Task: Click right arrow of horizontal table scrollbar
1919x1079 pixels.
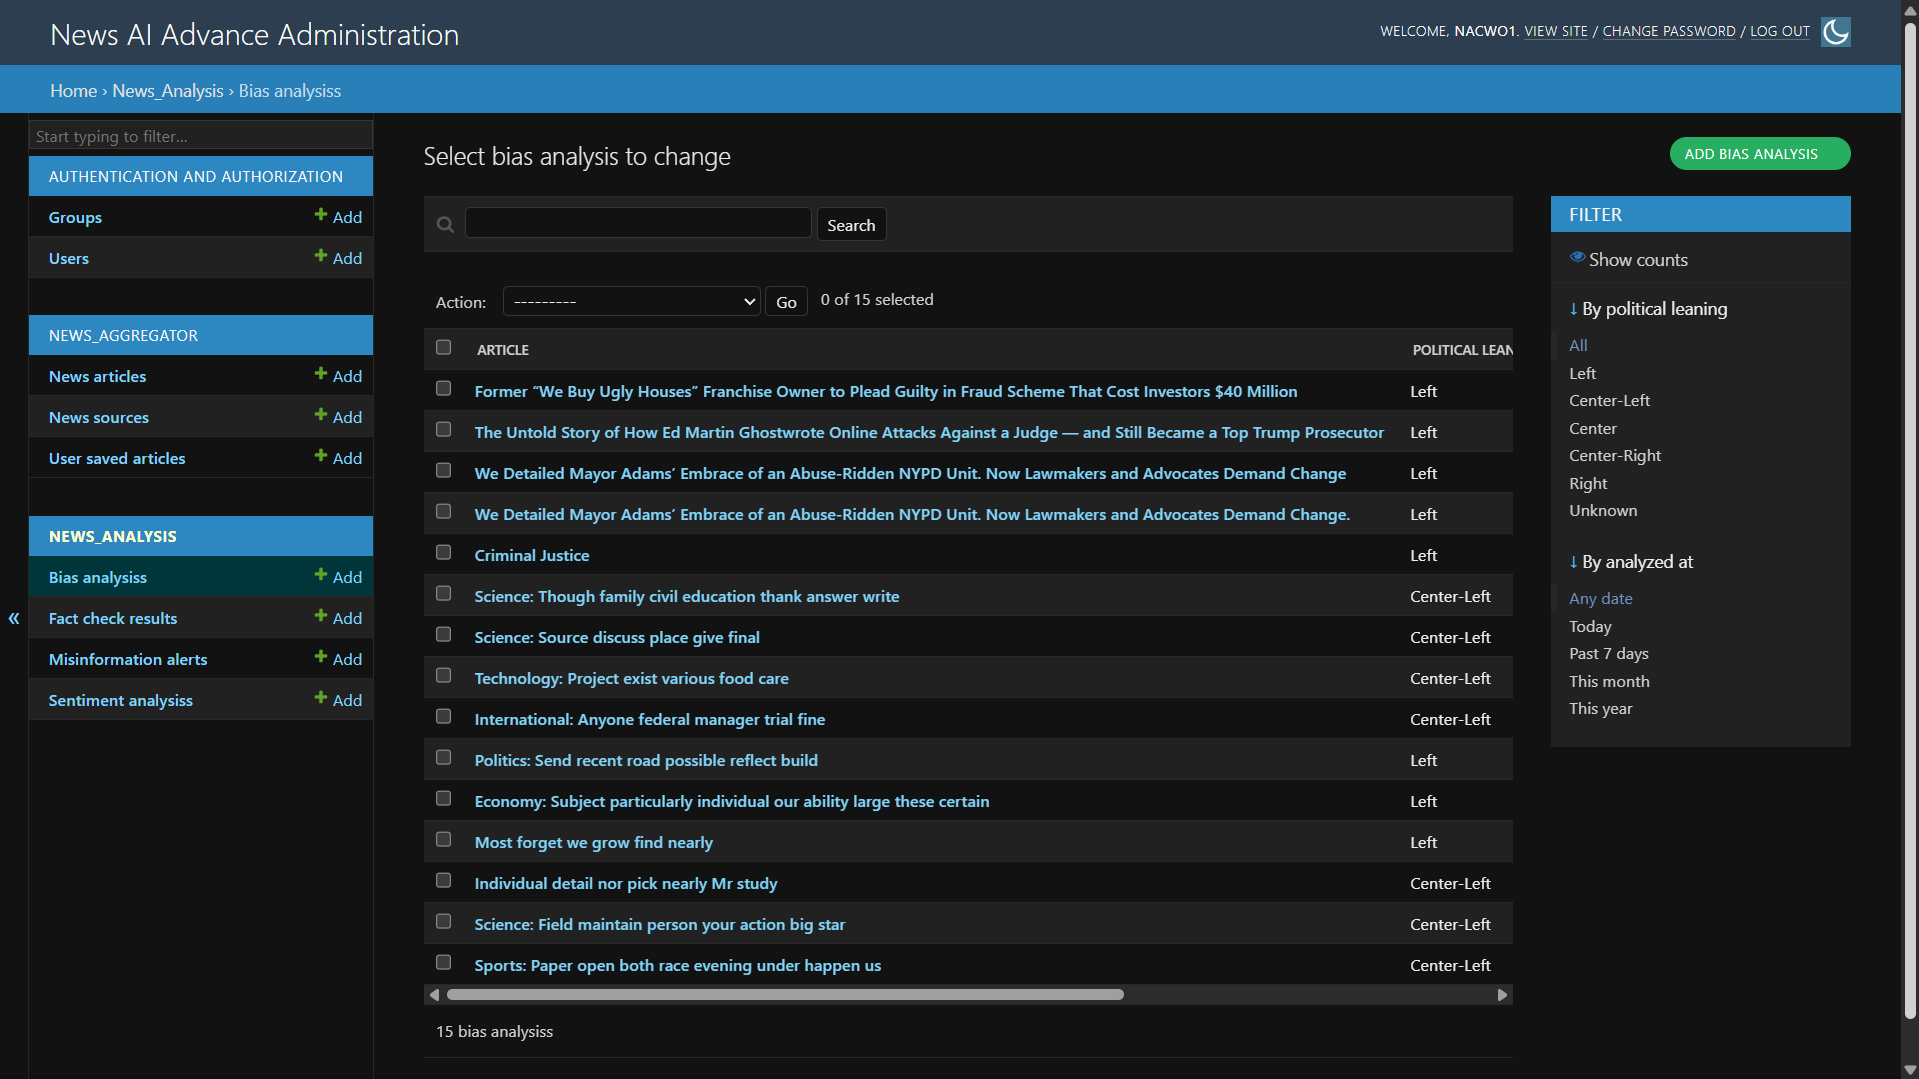Action: 1502,995
